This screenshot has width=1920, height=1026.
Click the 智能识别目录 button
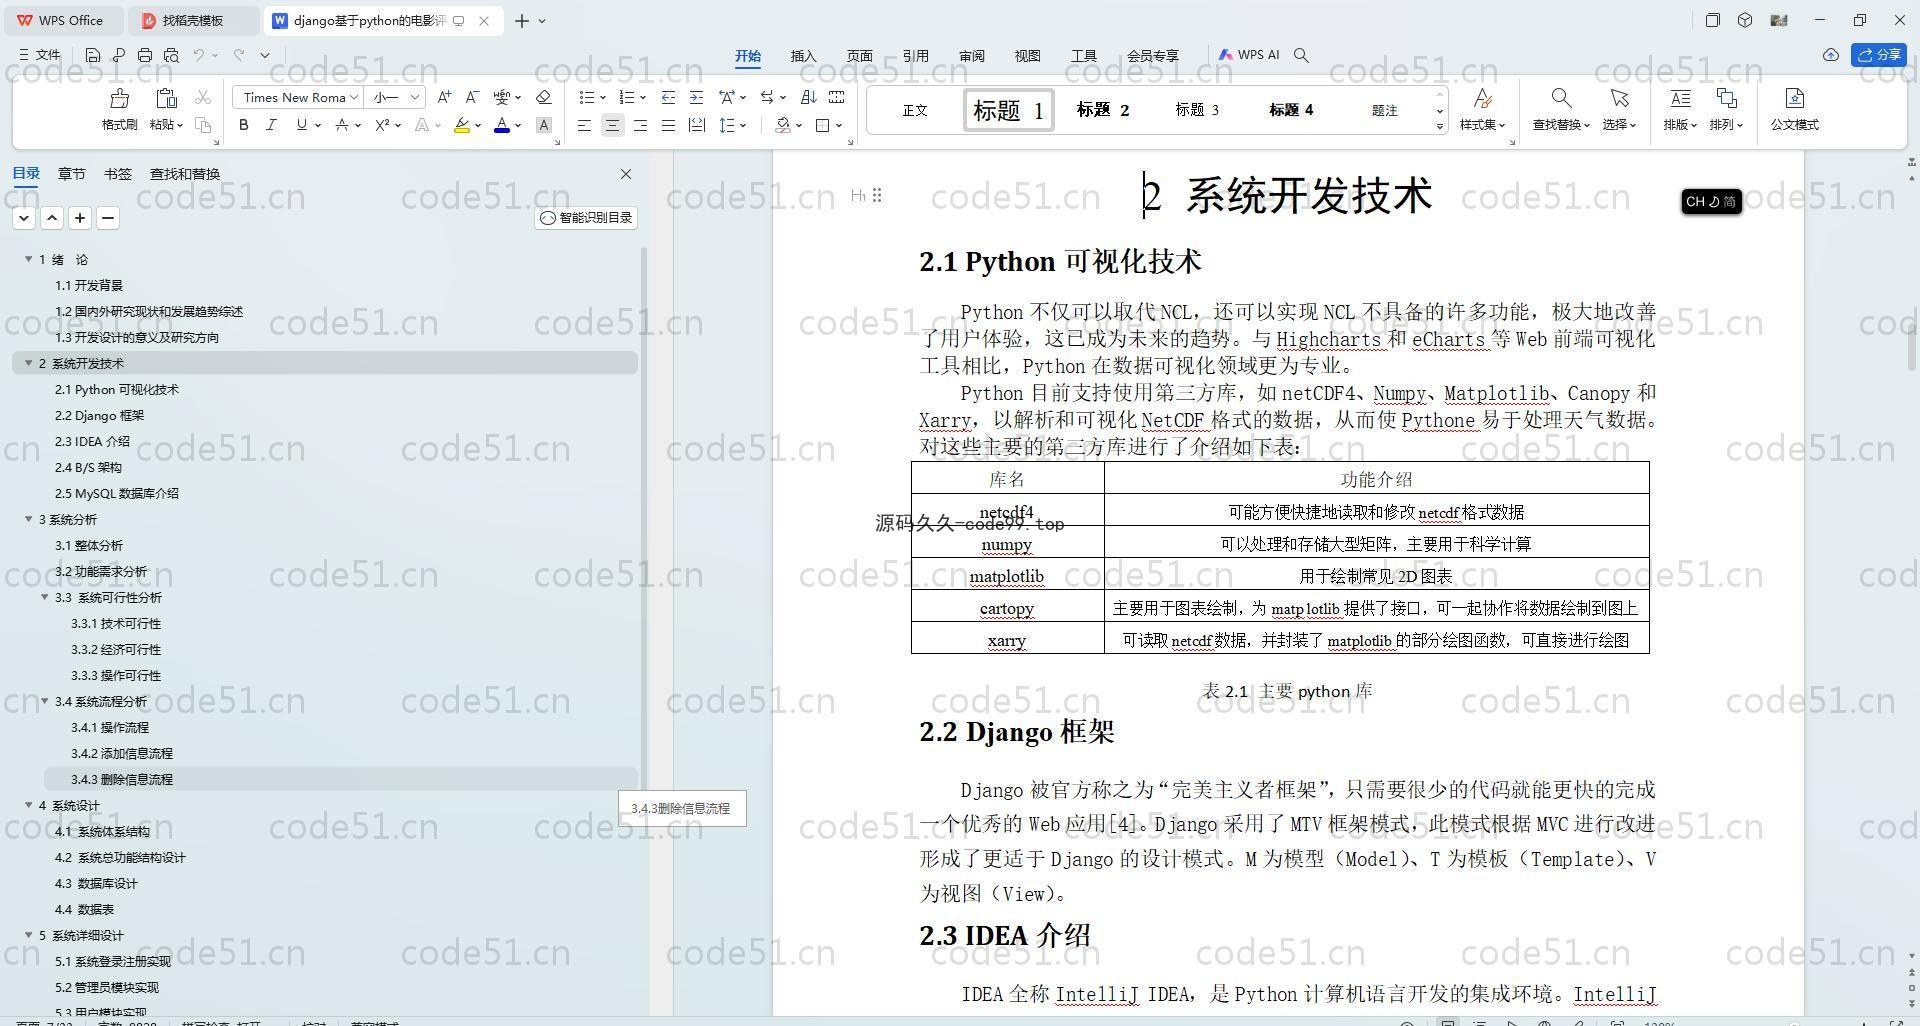[x=586, y=218]
